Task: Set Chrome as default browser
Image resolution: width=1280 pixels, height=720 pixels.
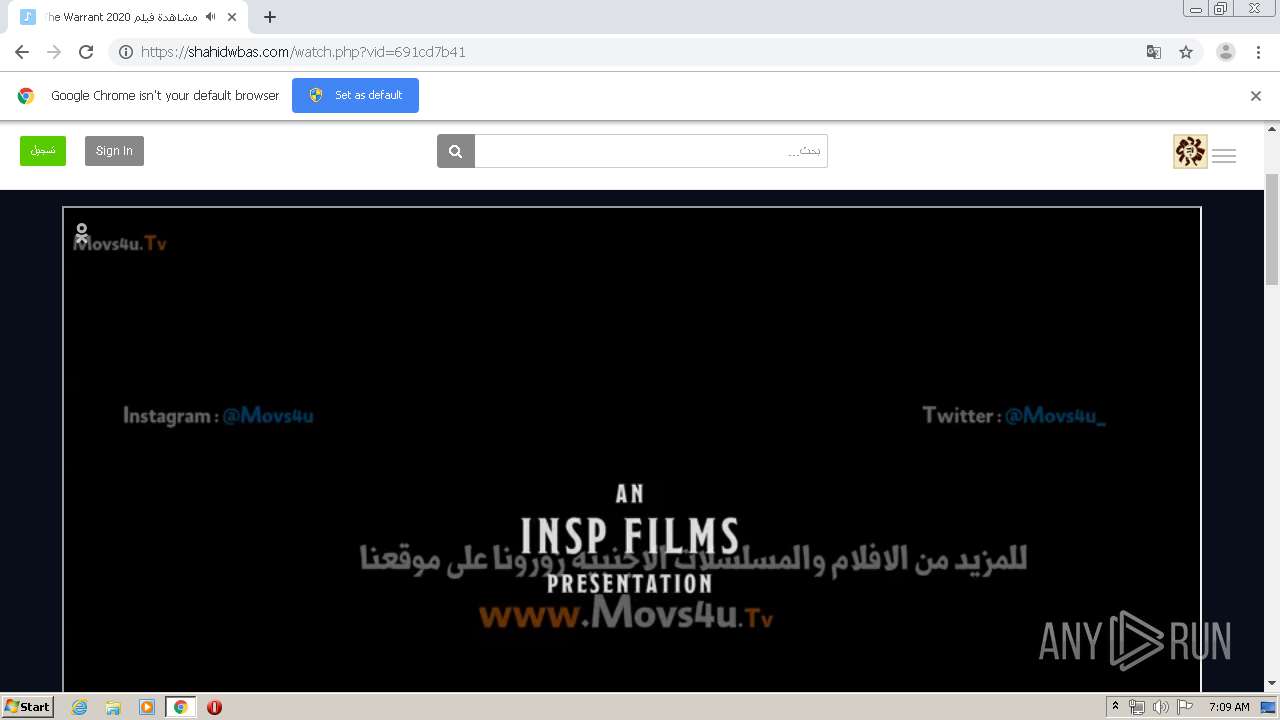Action: click(355, 95)
